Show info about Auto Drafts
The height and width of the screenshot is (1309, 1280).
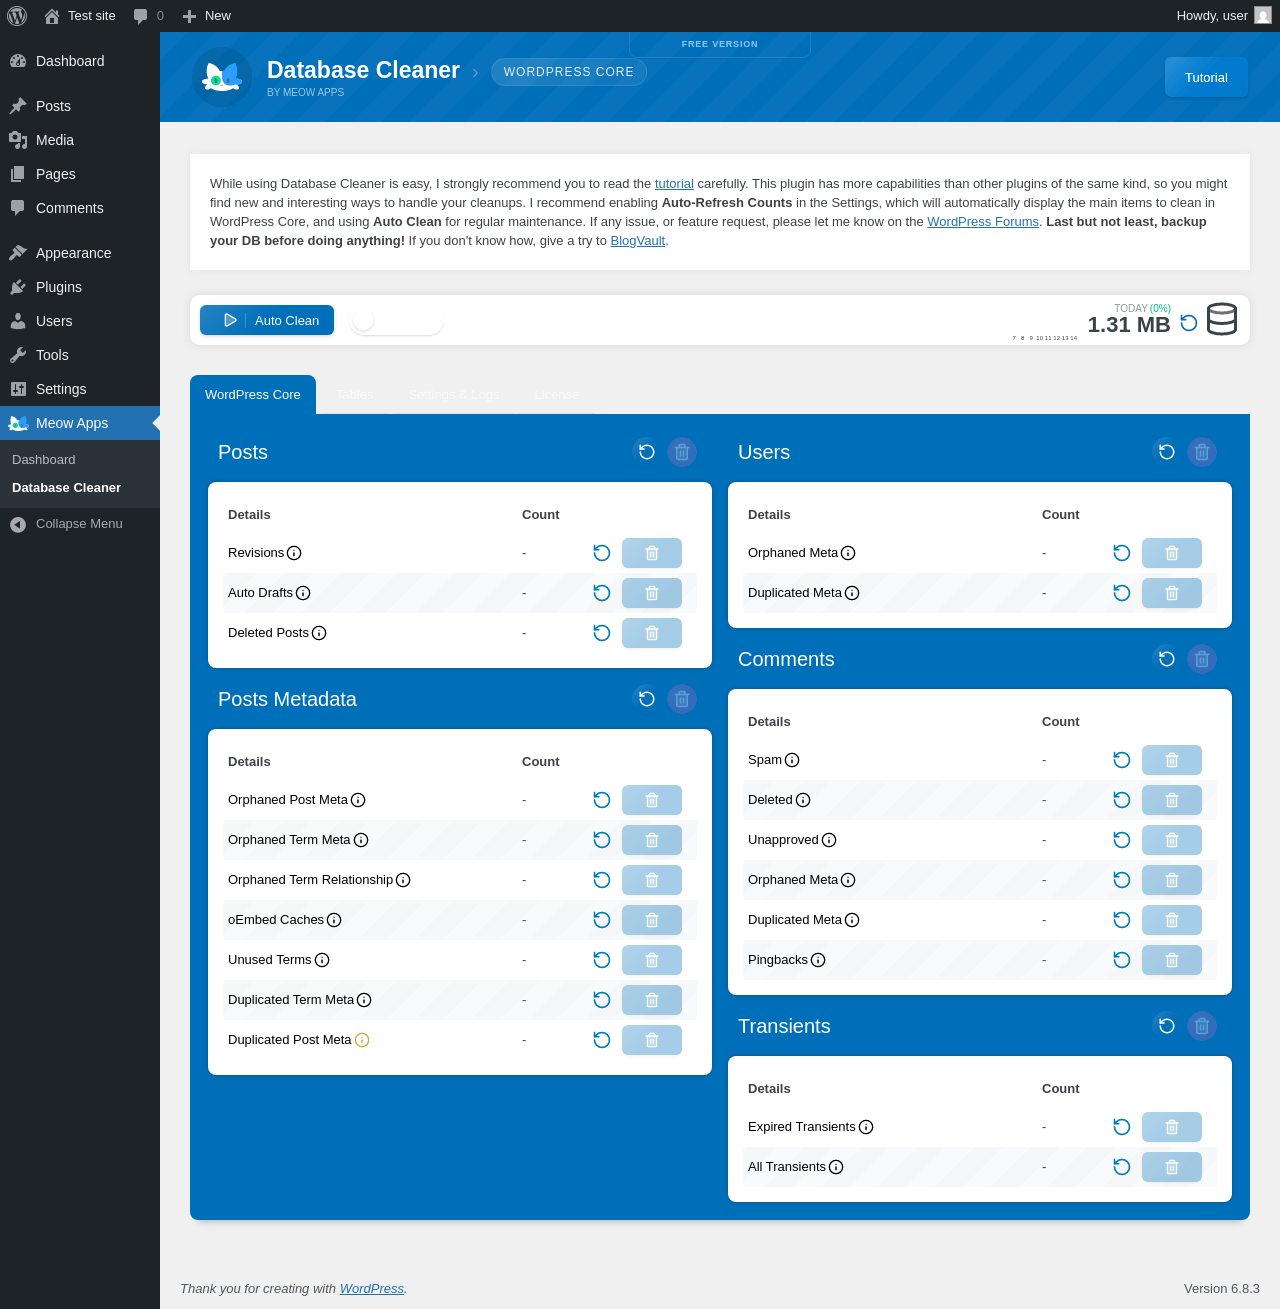coord(303,593)
